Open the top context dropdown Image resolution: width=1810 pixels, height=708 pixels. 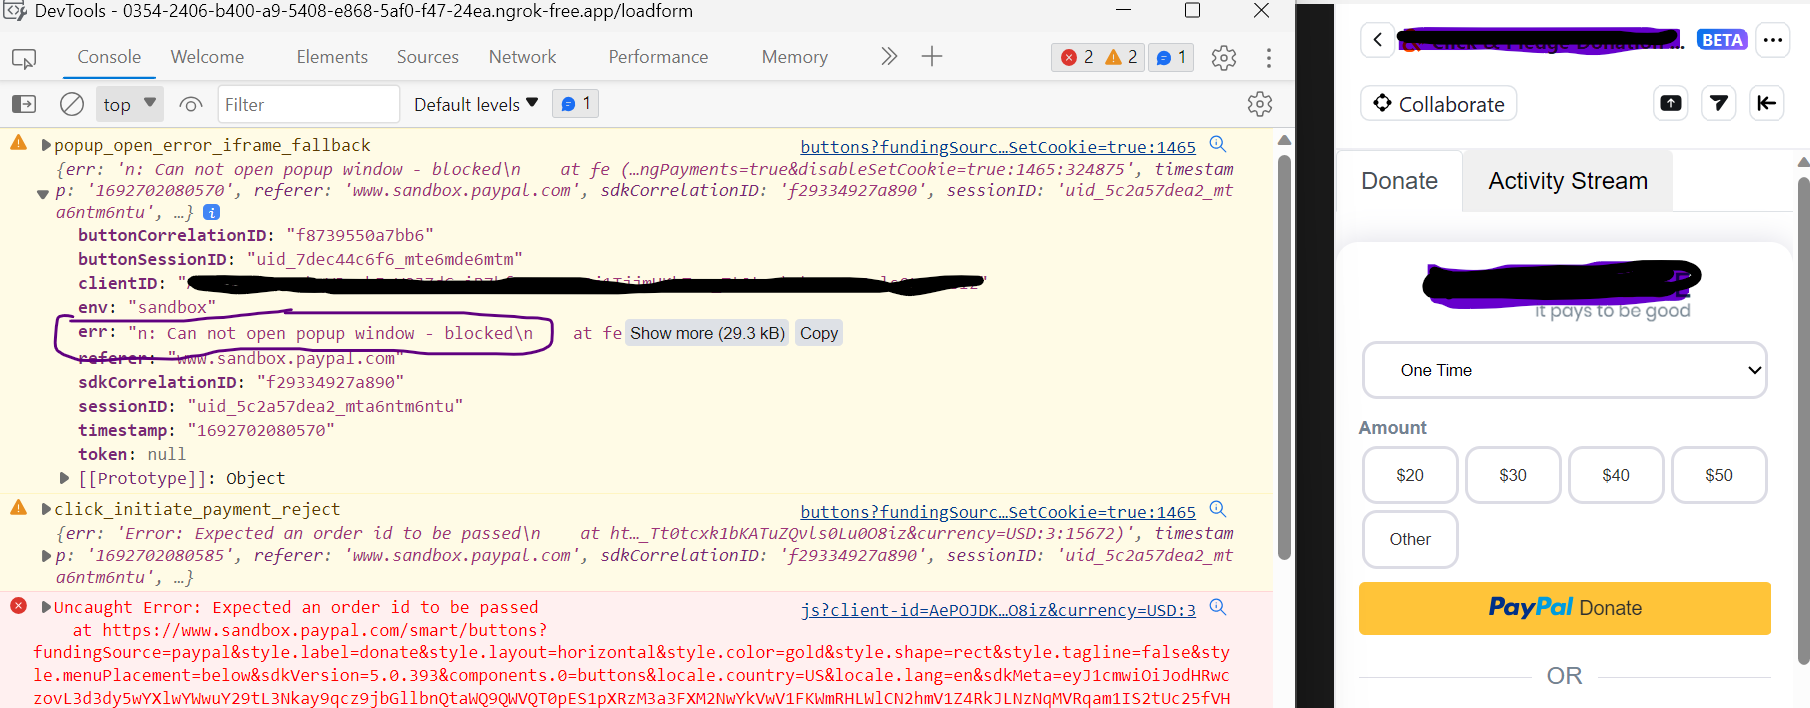129,104
